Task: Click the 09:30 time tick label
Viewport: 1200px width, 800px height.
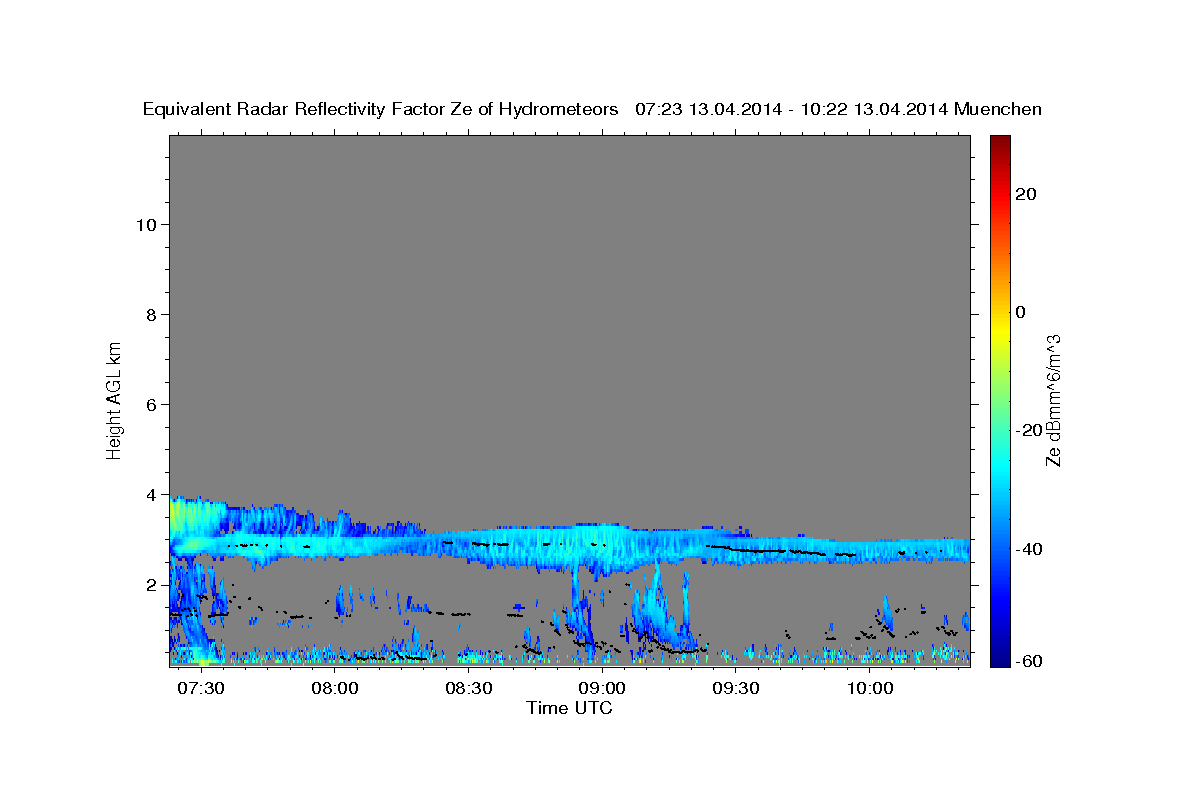Action: (736, 690)
